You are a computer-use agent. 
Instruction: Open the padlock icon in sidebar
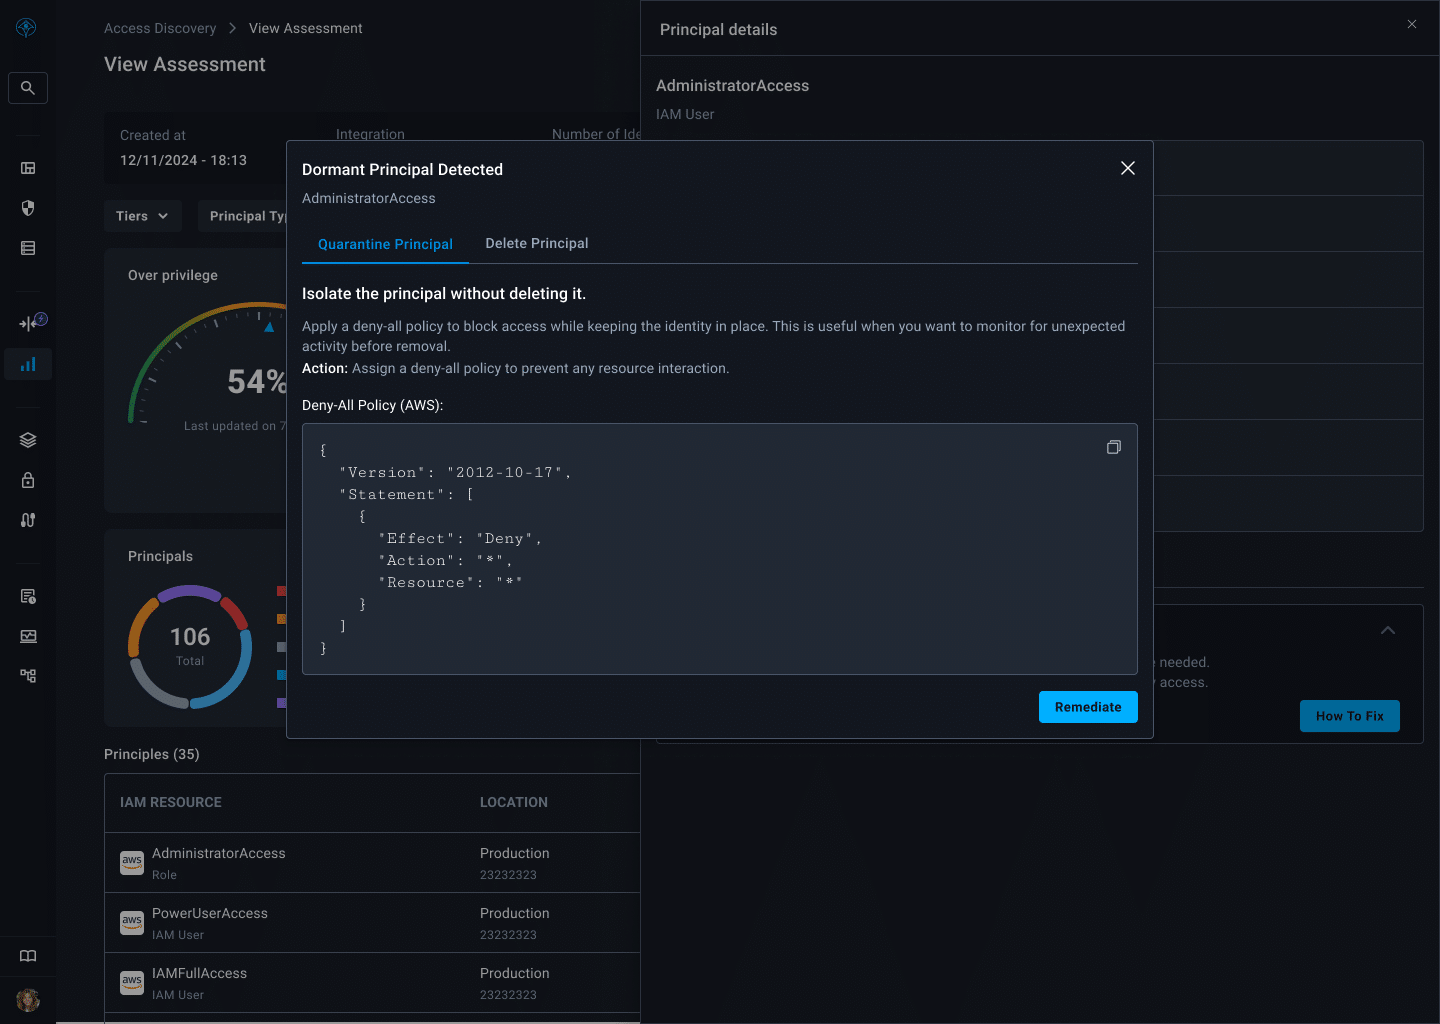tap(28, 480)
